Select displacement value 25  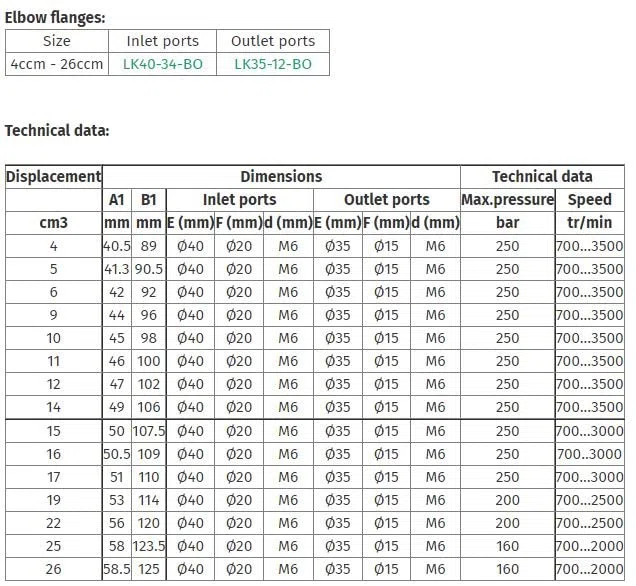coord(54,546)
